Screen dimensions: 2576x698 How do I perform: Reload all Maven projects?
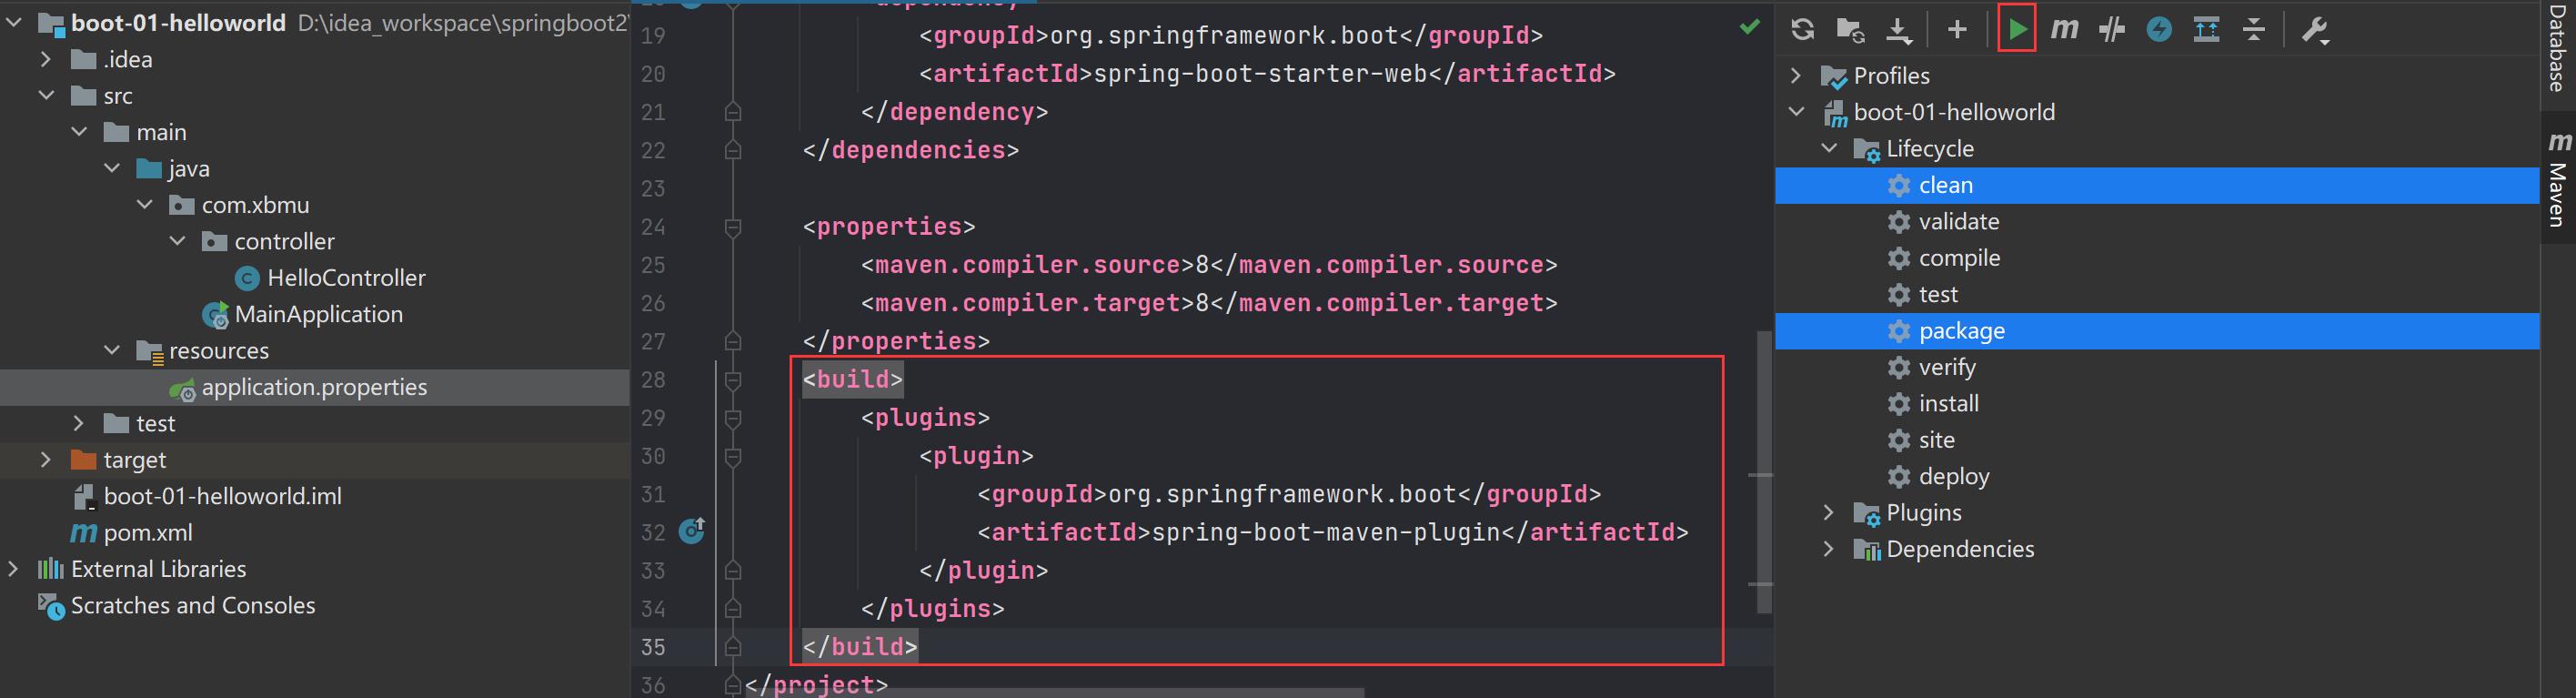(1802, 30)
